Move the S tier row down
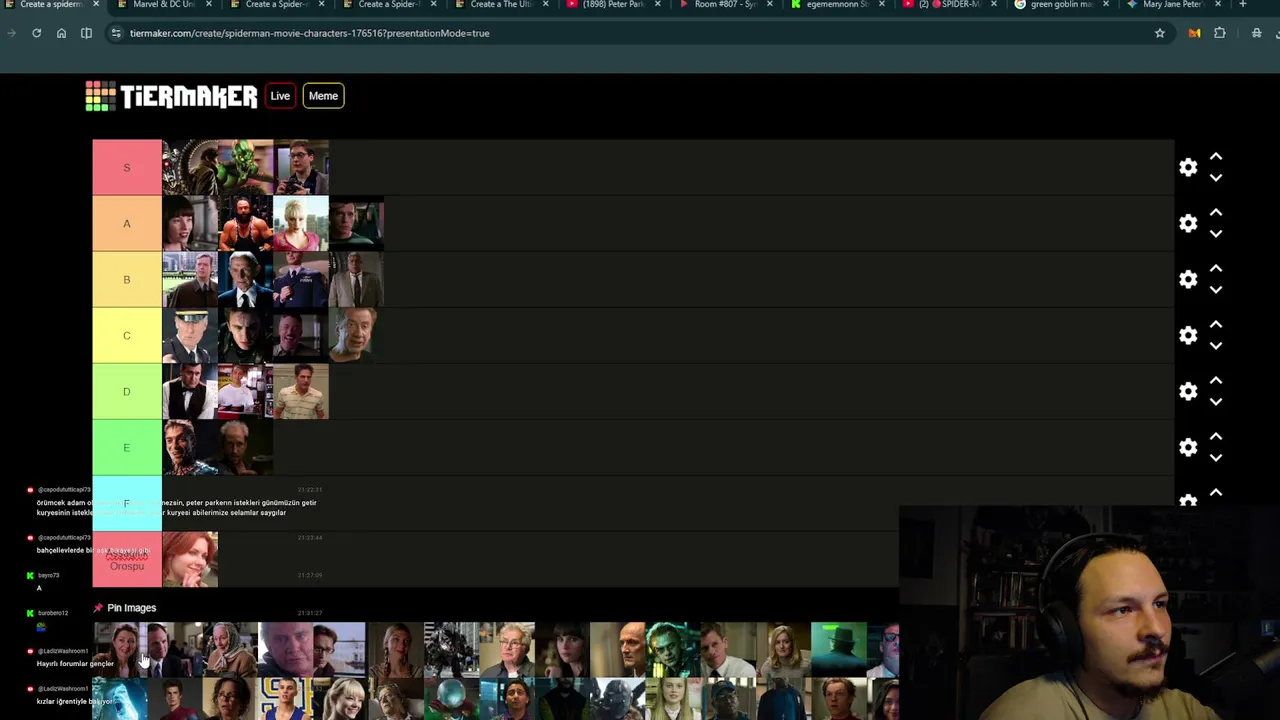 tap(1216, 178)
